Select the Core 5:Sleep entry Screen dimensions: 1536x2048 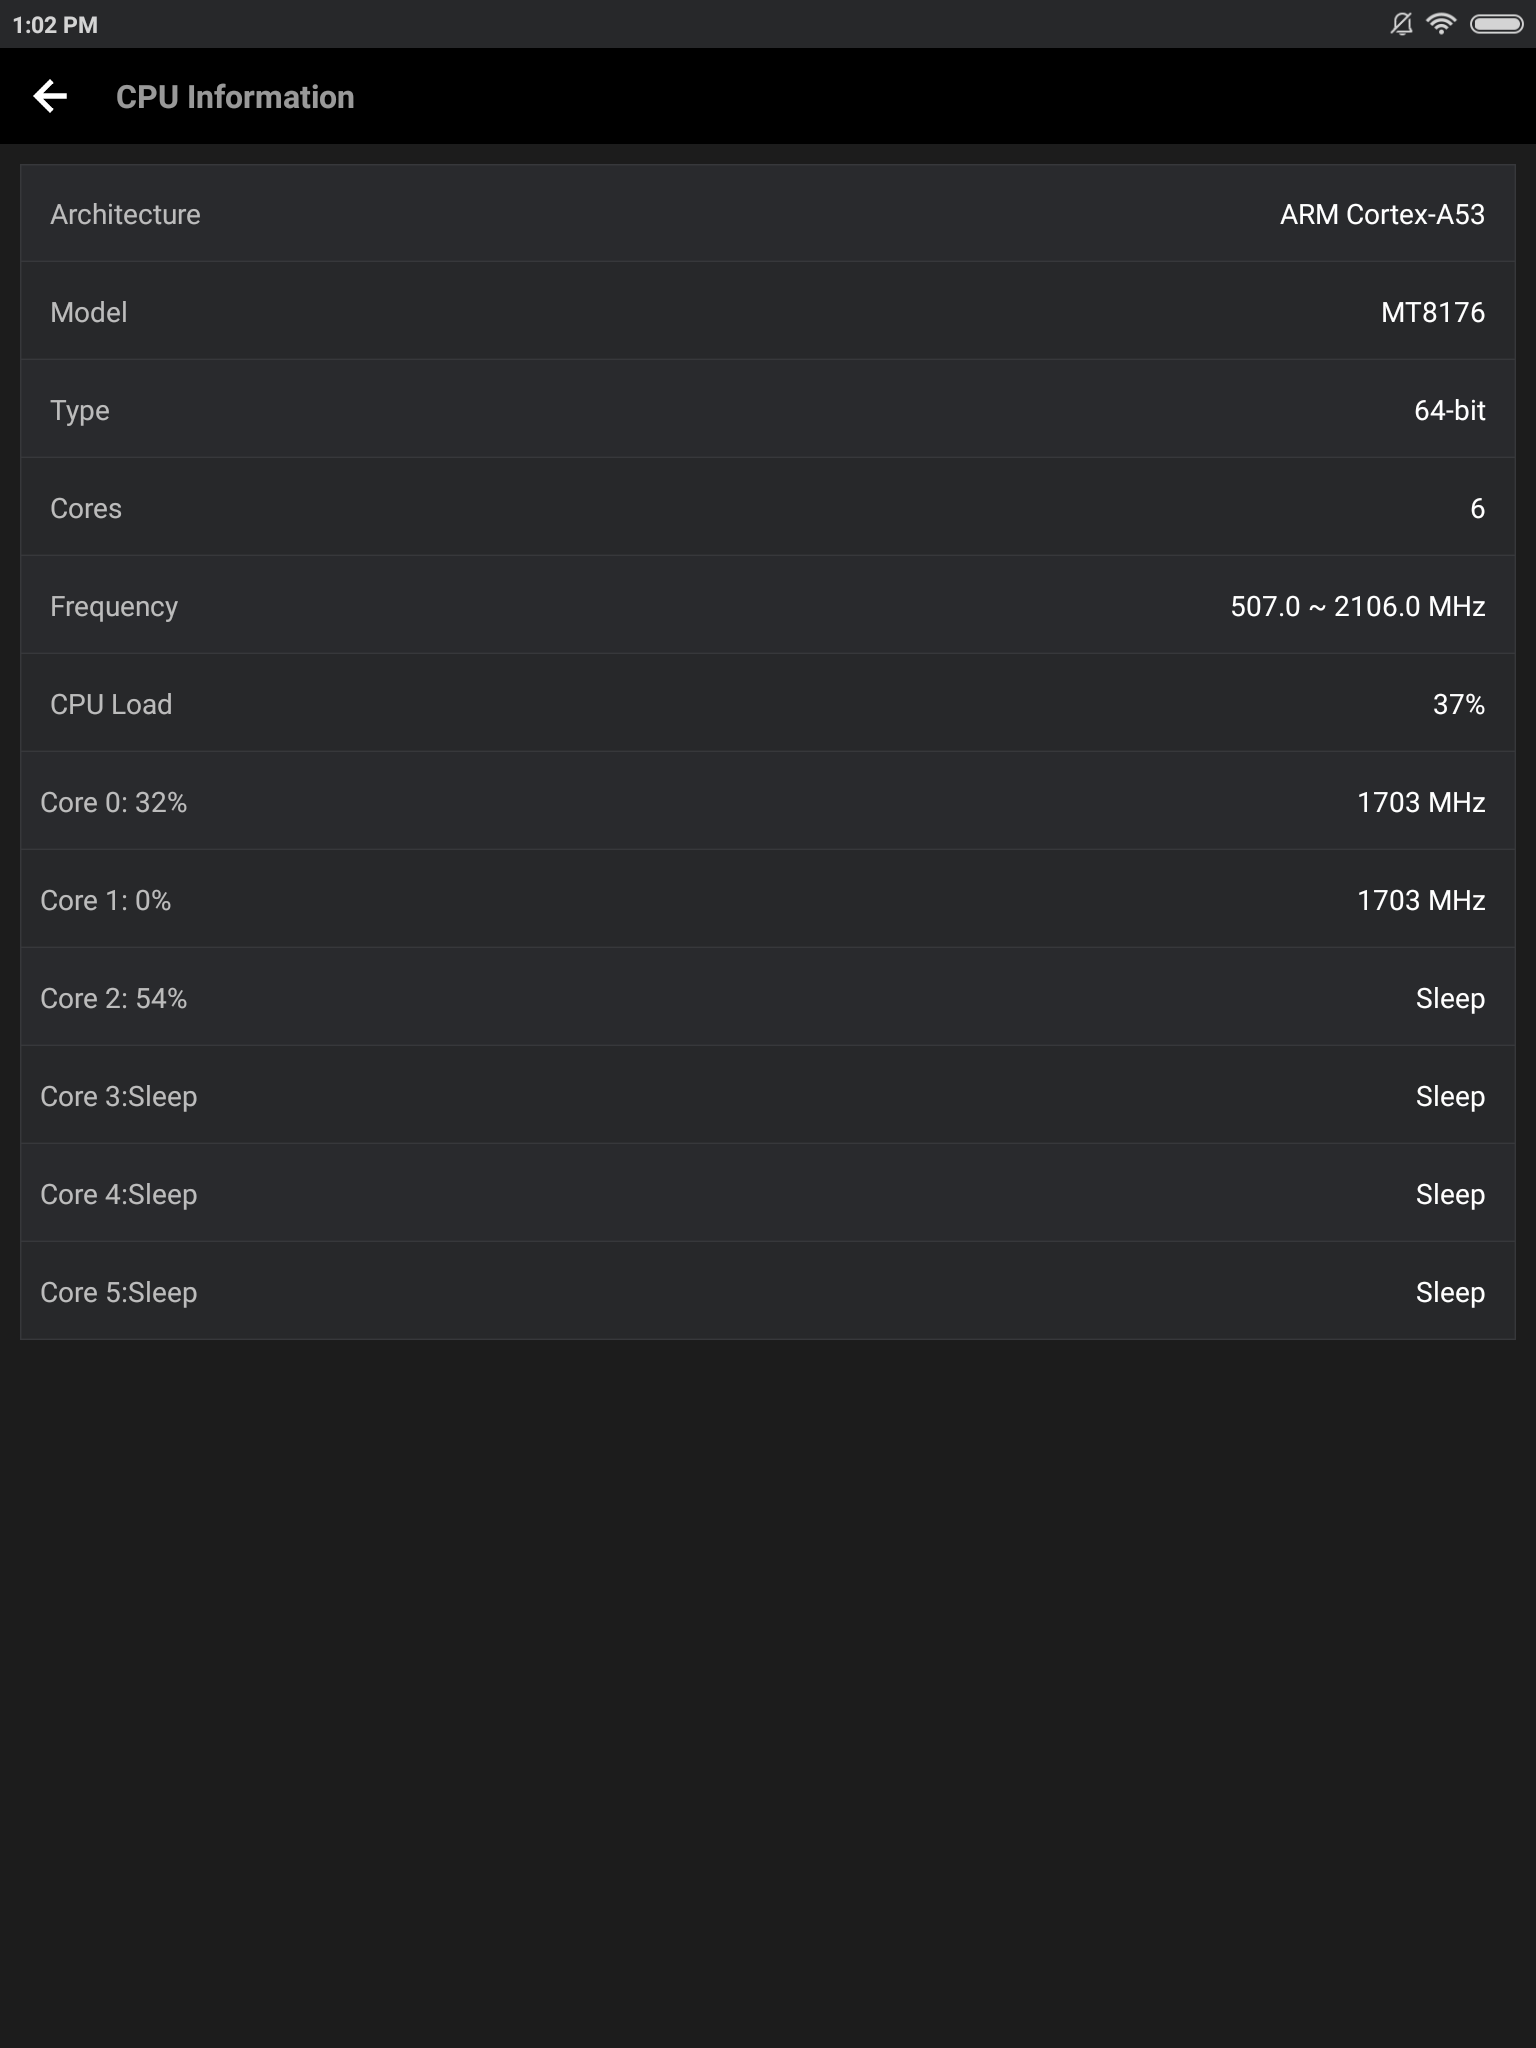click(x=119, y=1292)
